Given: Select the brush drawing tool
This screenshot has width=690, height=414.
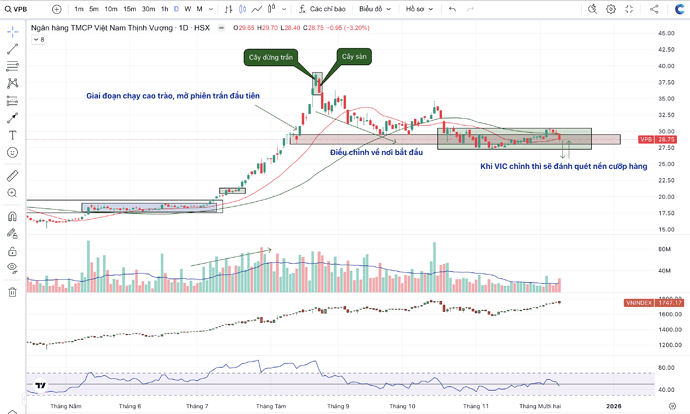Looking at the screenshot, I should tap(12, 118).
